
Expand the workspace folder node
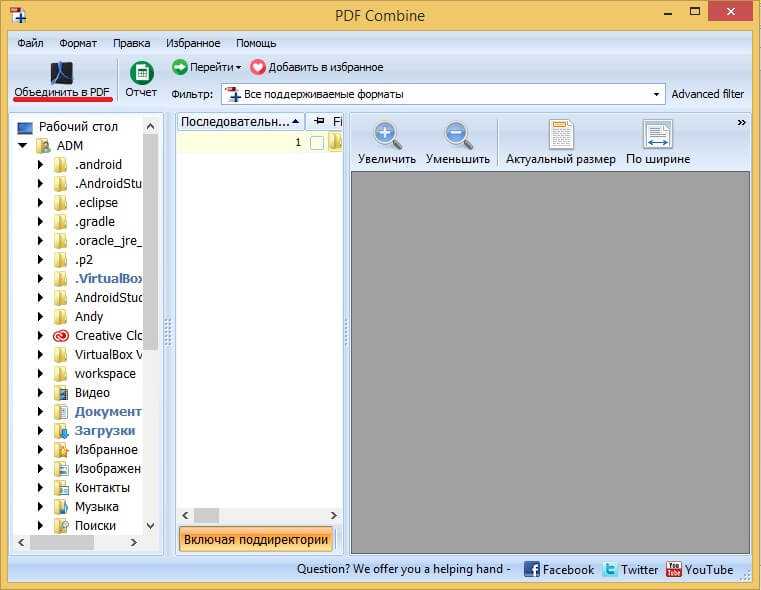point(40,374)
